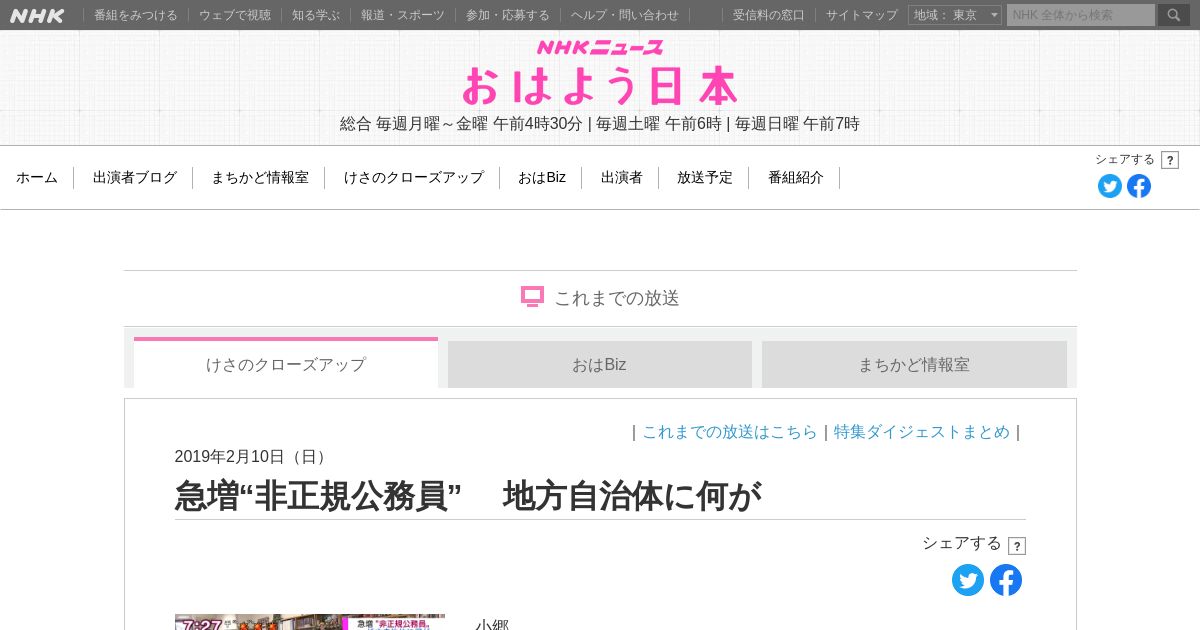
Task: Open けさのクローズアップ navigation item
Action: click(414, 177)
